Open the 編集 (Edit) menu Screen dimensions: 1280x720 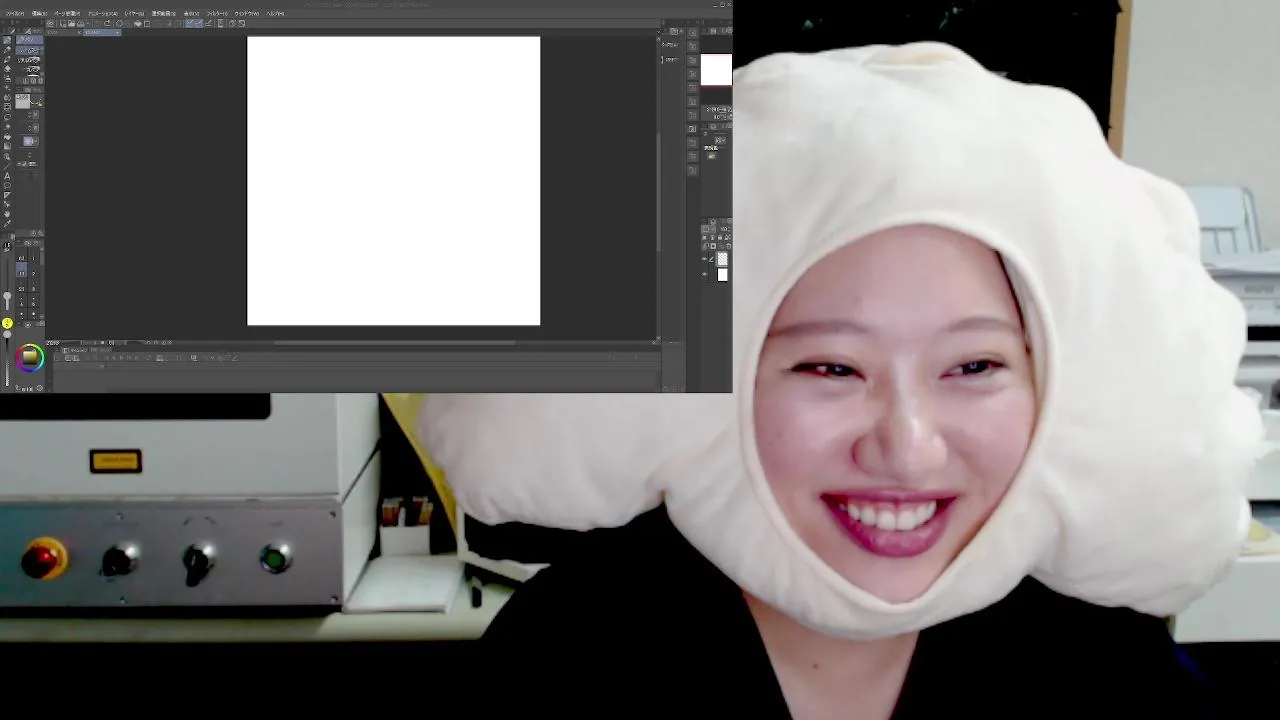(39, 14)
